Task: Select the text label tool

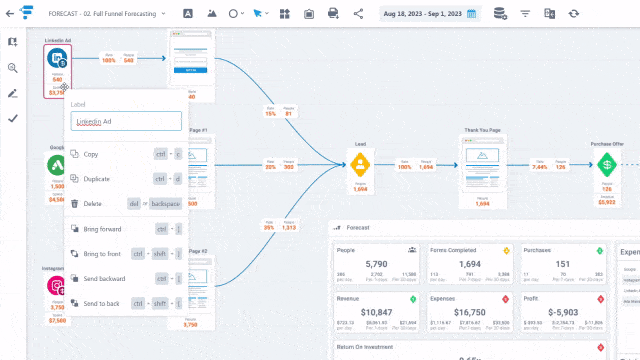Action: [x=188, y=13]
